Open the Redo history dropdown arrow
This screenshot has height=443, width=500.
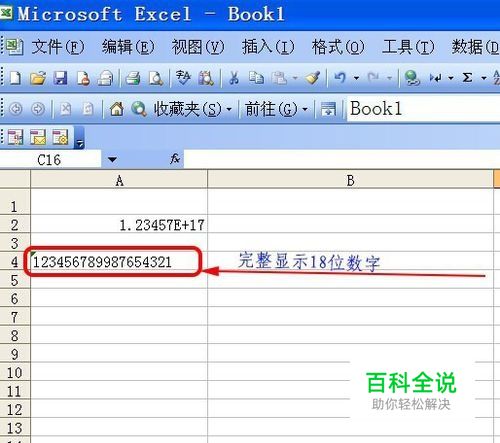[389, 79]
